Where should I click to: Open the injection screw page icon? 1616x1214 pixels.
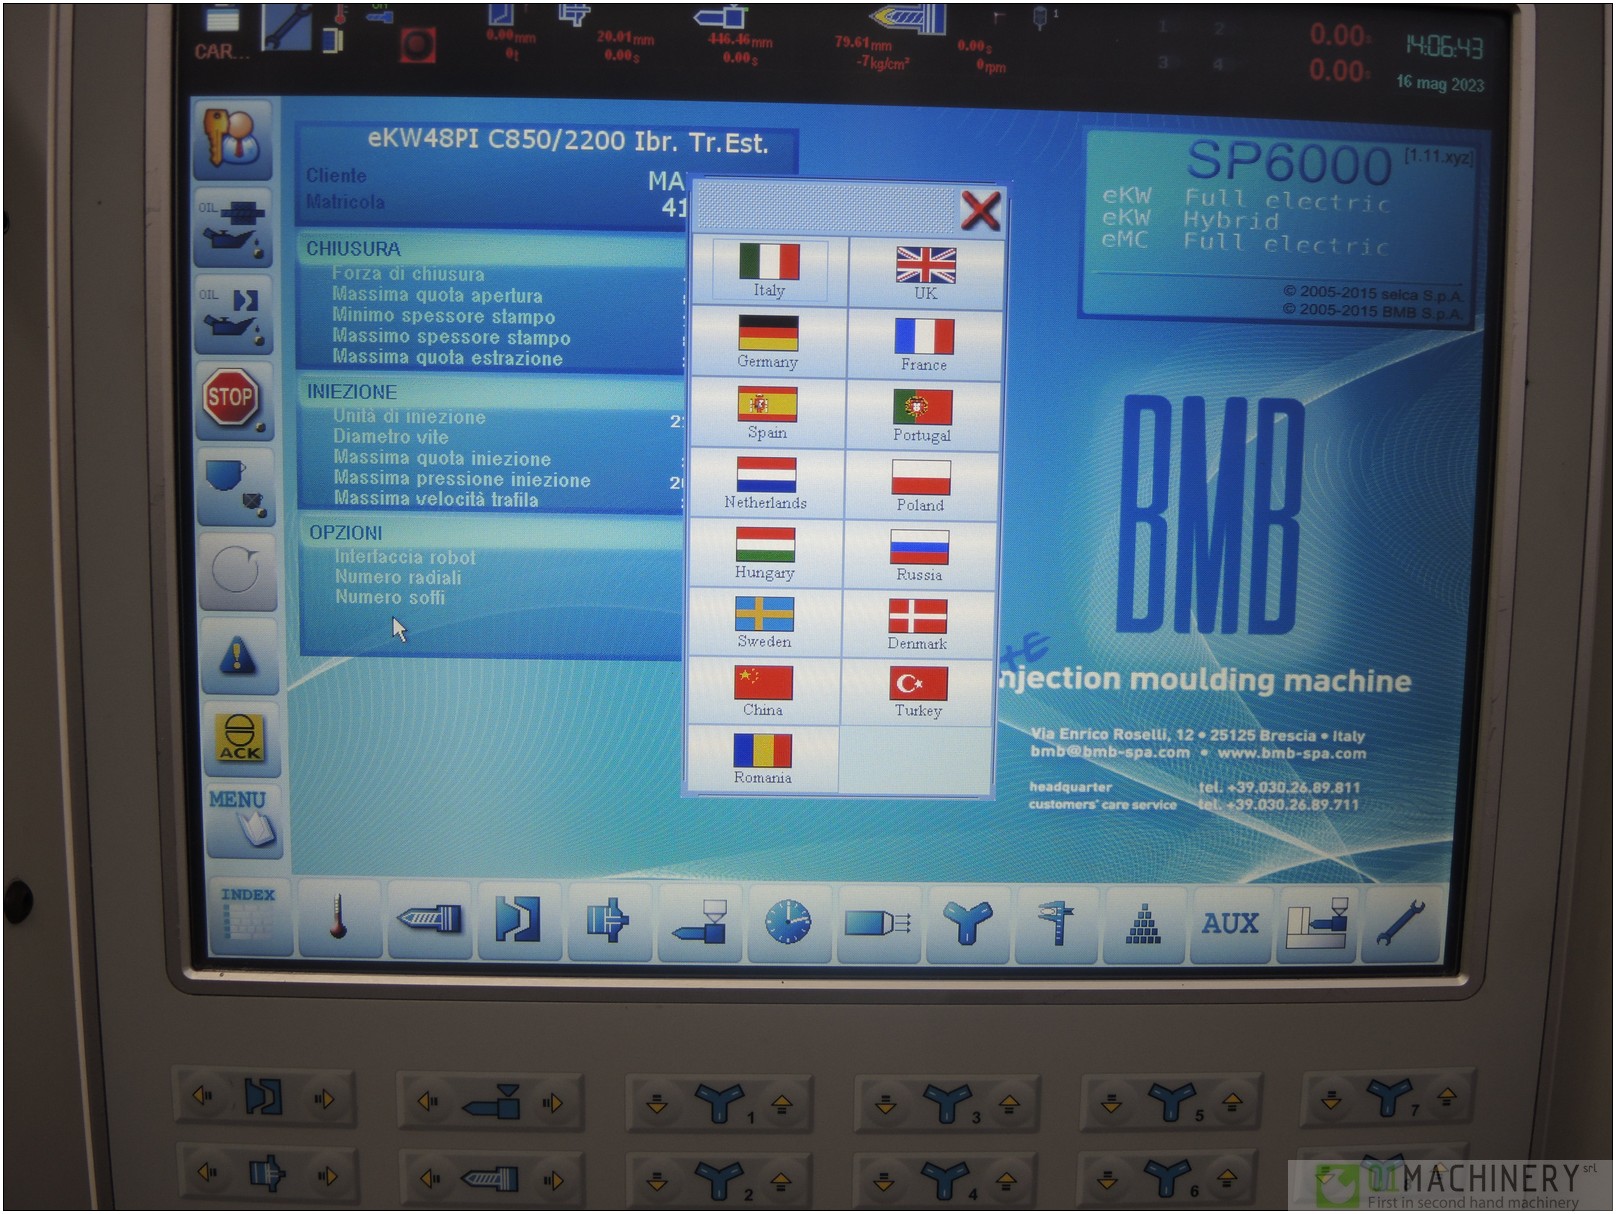point(429,920)
